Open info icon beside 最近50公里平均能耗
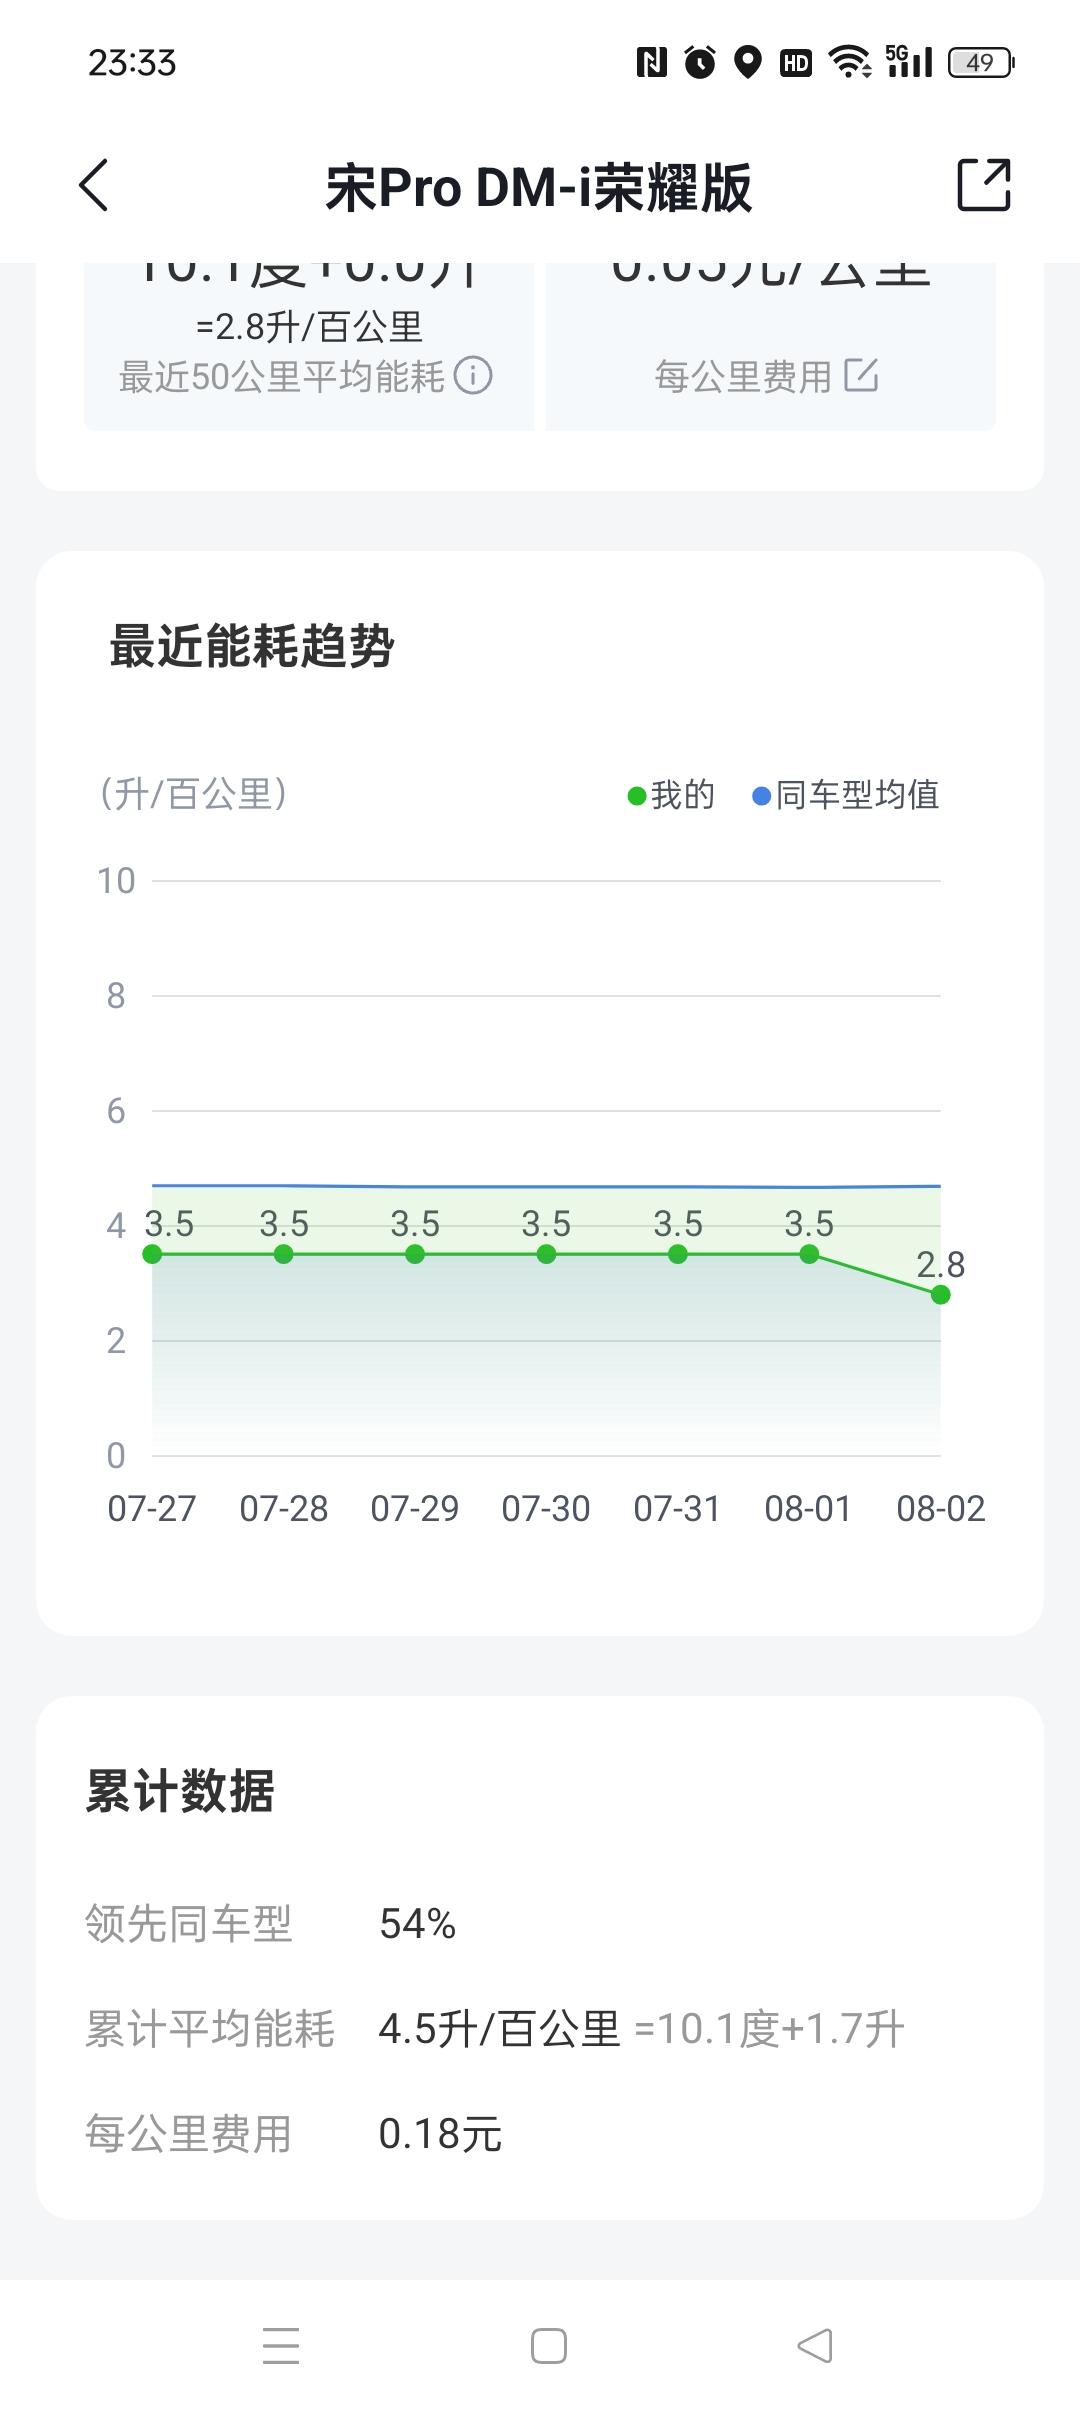The height and width of the screenshot is (2412, 1080). pyautogui.click(x=473, y=376)
